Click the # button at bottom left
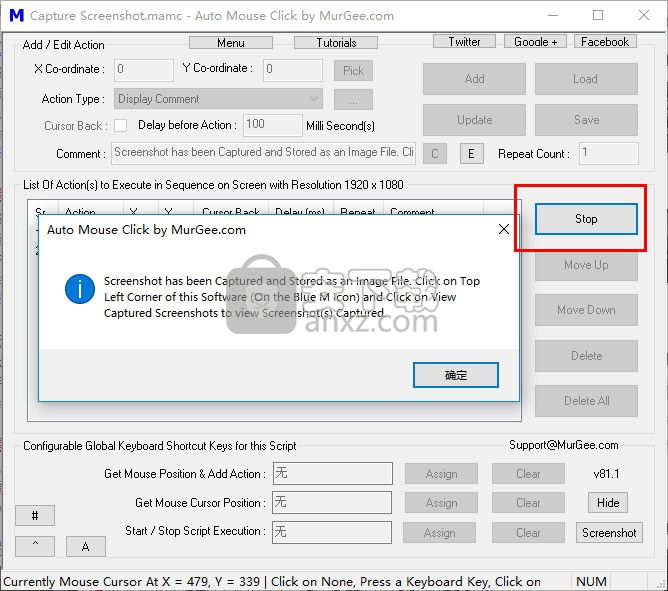This screenshot has width=668, height=591. [x=35, y=516]
